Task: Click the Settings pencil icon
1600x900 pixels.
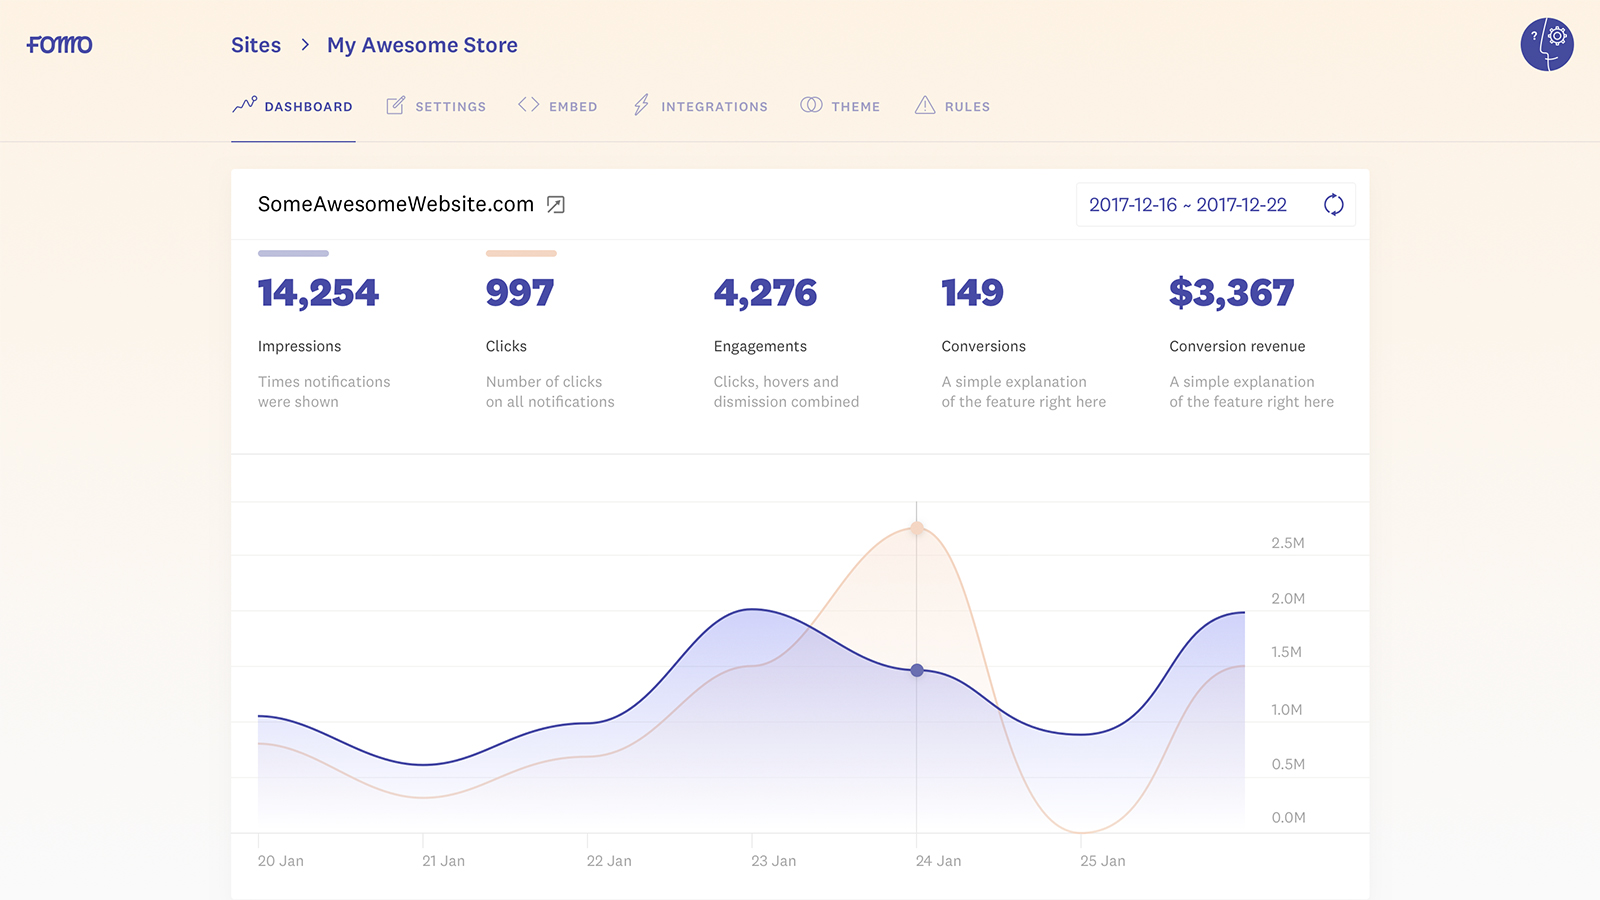Action: tap(394, 104)
